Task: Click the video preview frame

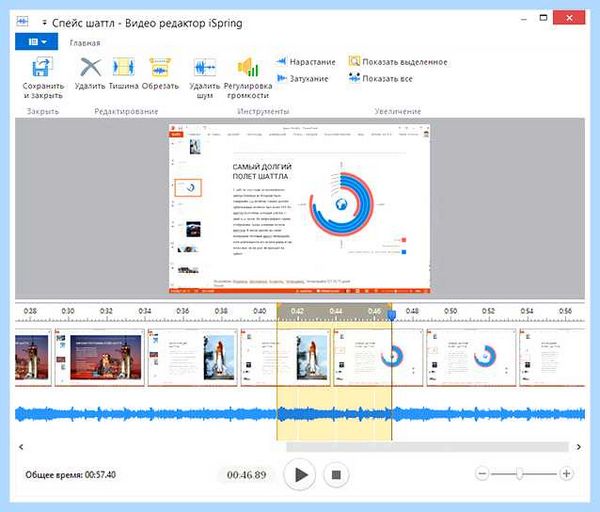Action: click(x=300, y=209)
